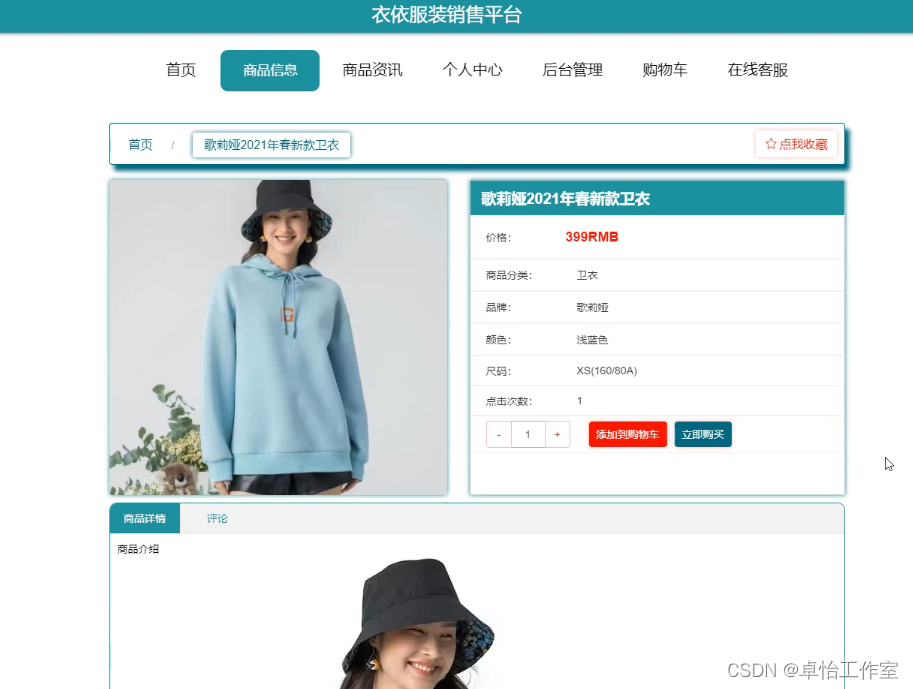Add item via 添加到购物车 button

coord(628,434)
